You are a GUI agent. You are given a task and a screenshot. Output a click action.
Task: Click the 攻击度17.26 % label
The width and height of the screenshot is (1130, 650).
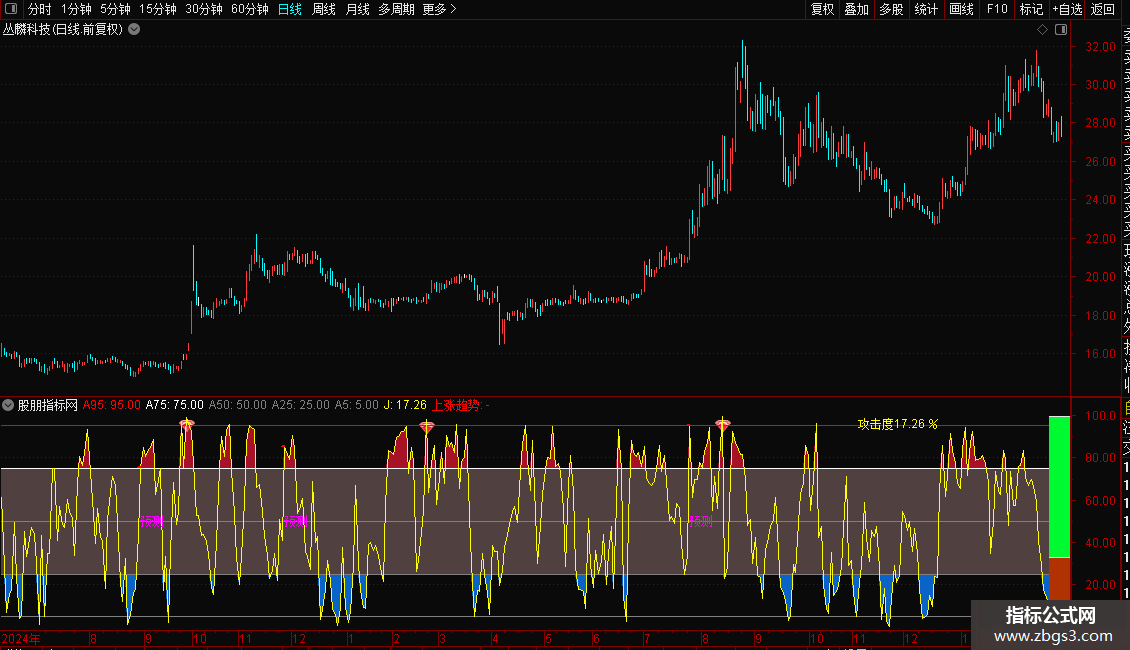pos(897,424)
